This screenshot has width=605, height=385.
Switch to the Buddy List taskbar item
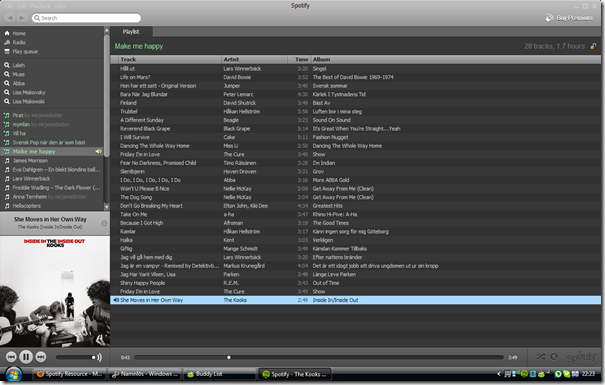[x=220, y=374]
